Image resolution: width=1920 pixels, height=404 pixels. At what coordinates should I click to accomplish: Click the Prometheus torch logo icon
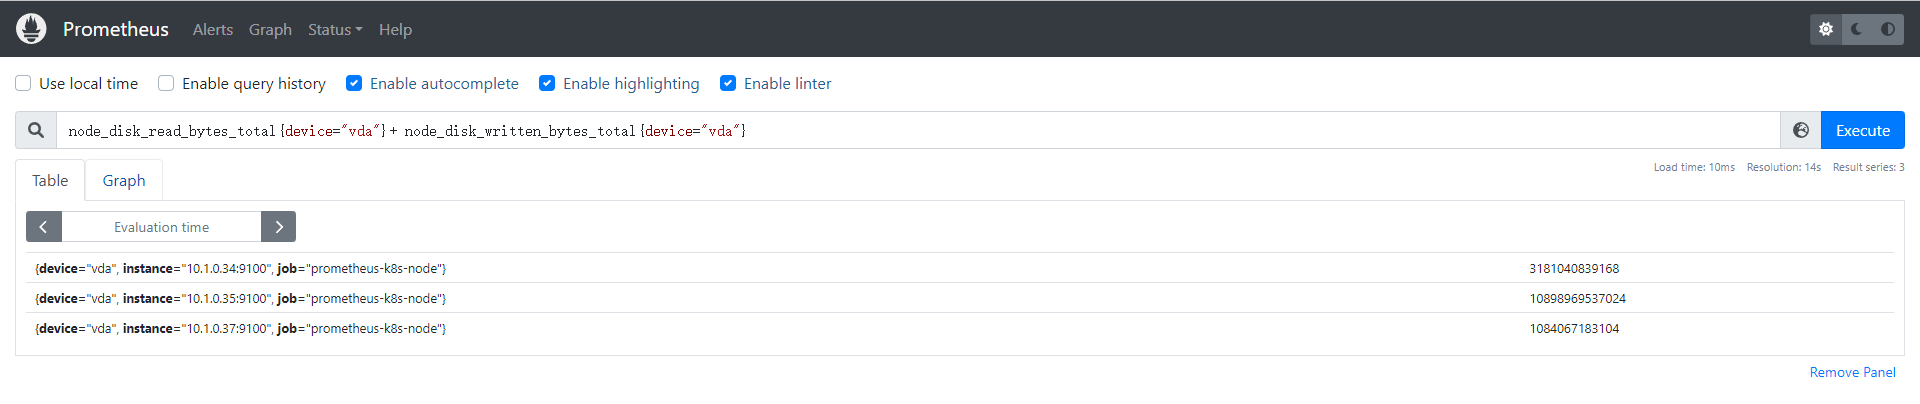tap(31, 29)
